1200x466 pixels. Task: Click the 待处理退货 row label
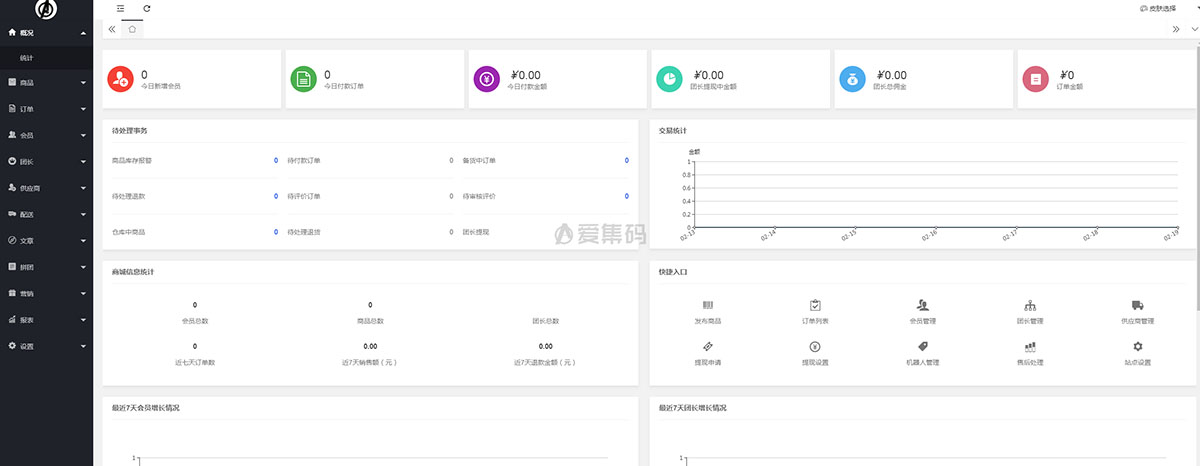pyautogui.click(x=304, y=232)
